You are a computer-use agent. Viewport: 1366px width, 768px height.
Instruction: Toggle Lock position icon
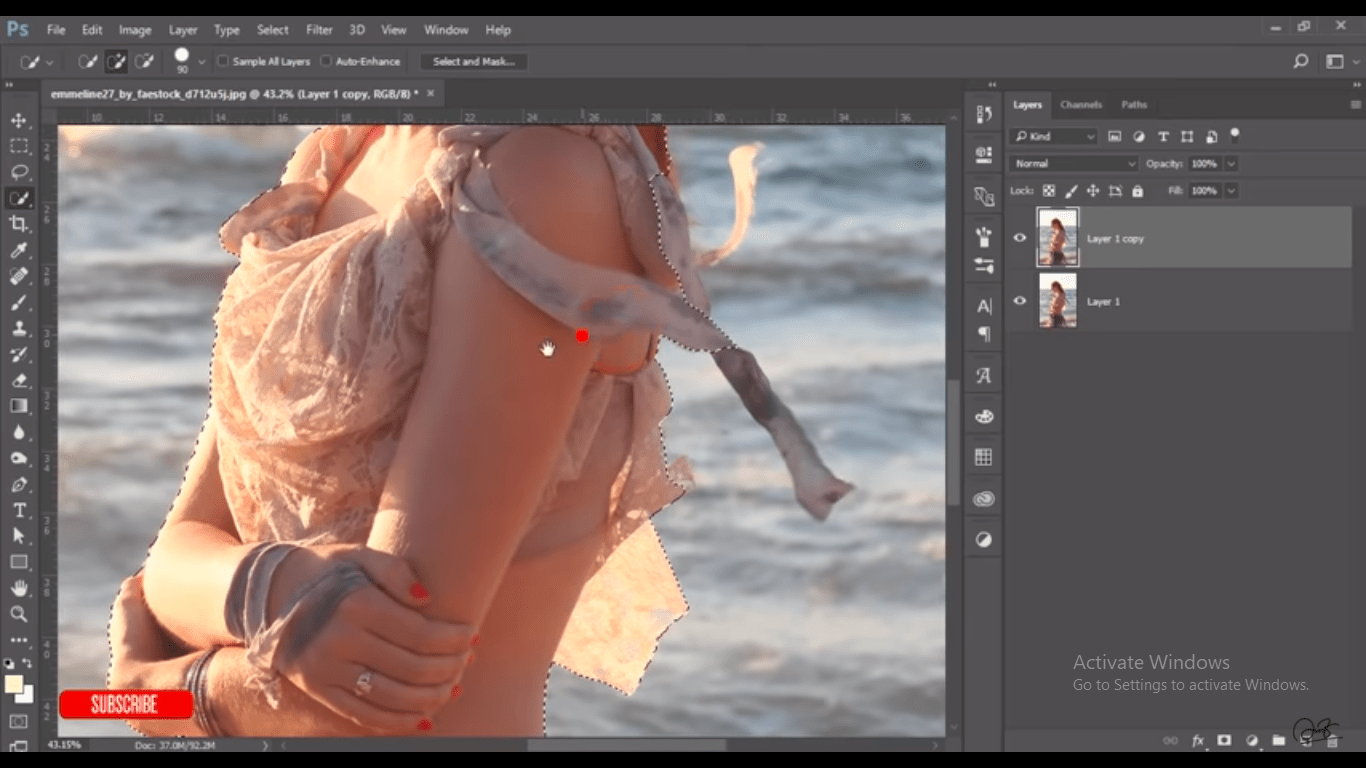(x=1093, y=190)
